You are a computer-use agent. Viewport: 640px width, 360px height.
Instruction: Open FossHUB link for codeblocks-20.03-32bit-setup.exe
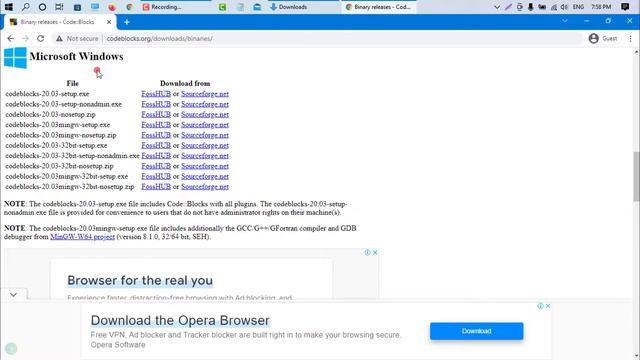[x=156, y=145]
